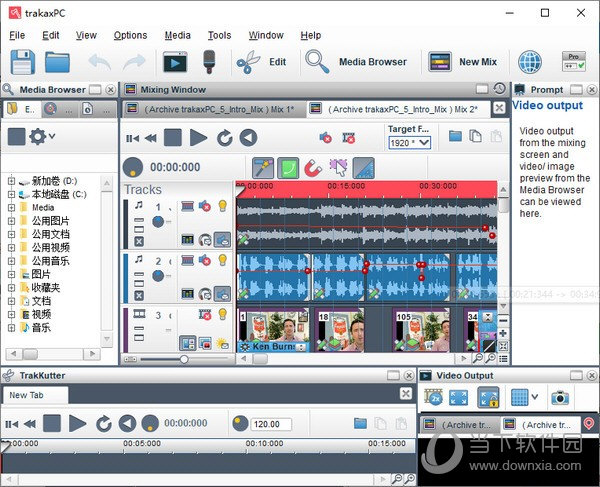Click the track zoom slider below Tracks

click(184, 359)
